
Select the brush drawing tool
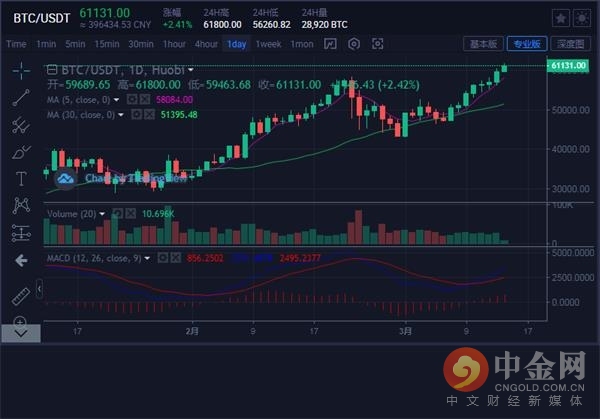pyautogui.click(x=21, y=152)
